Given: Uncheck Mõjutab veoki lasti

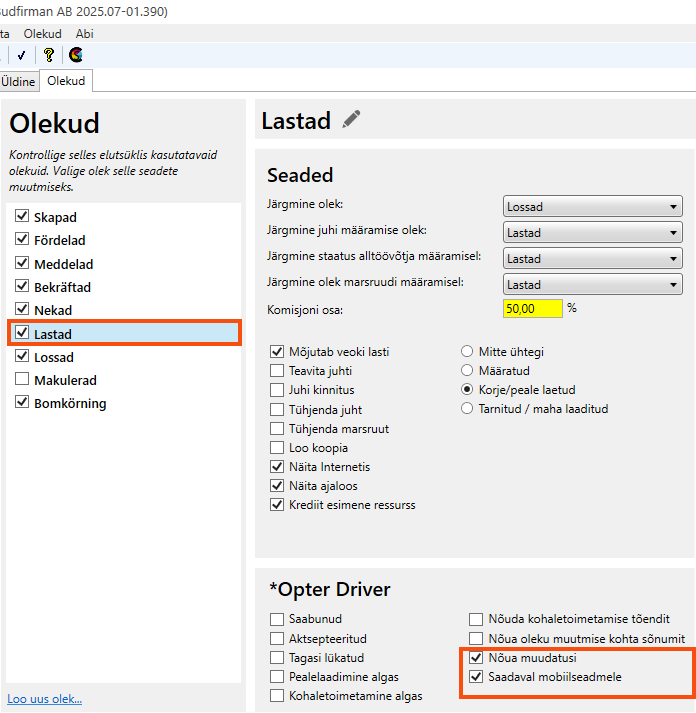Looking at the screenshot, I should pos(278,352).
